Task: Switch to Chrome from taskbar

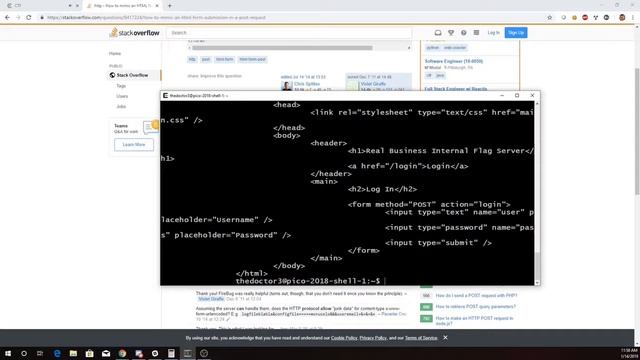Action: tap(122, 353)
